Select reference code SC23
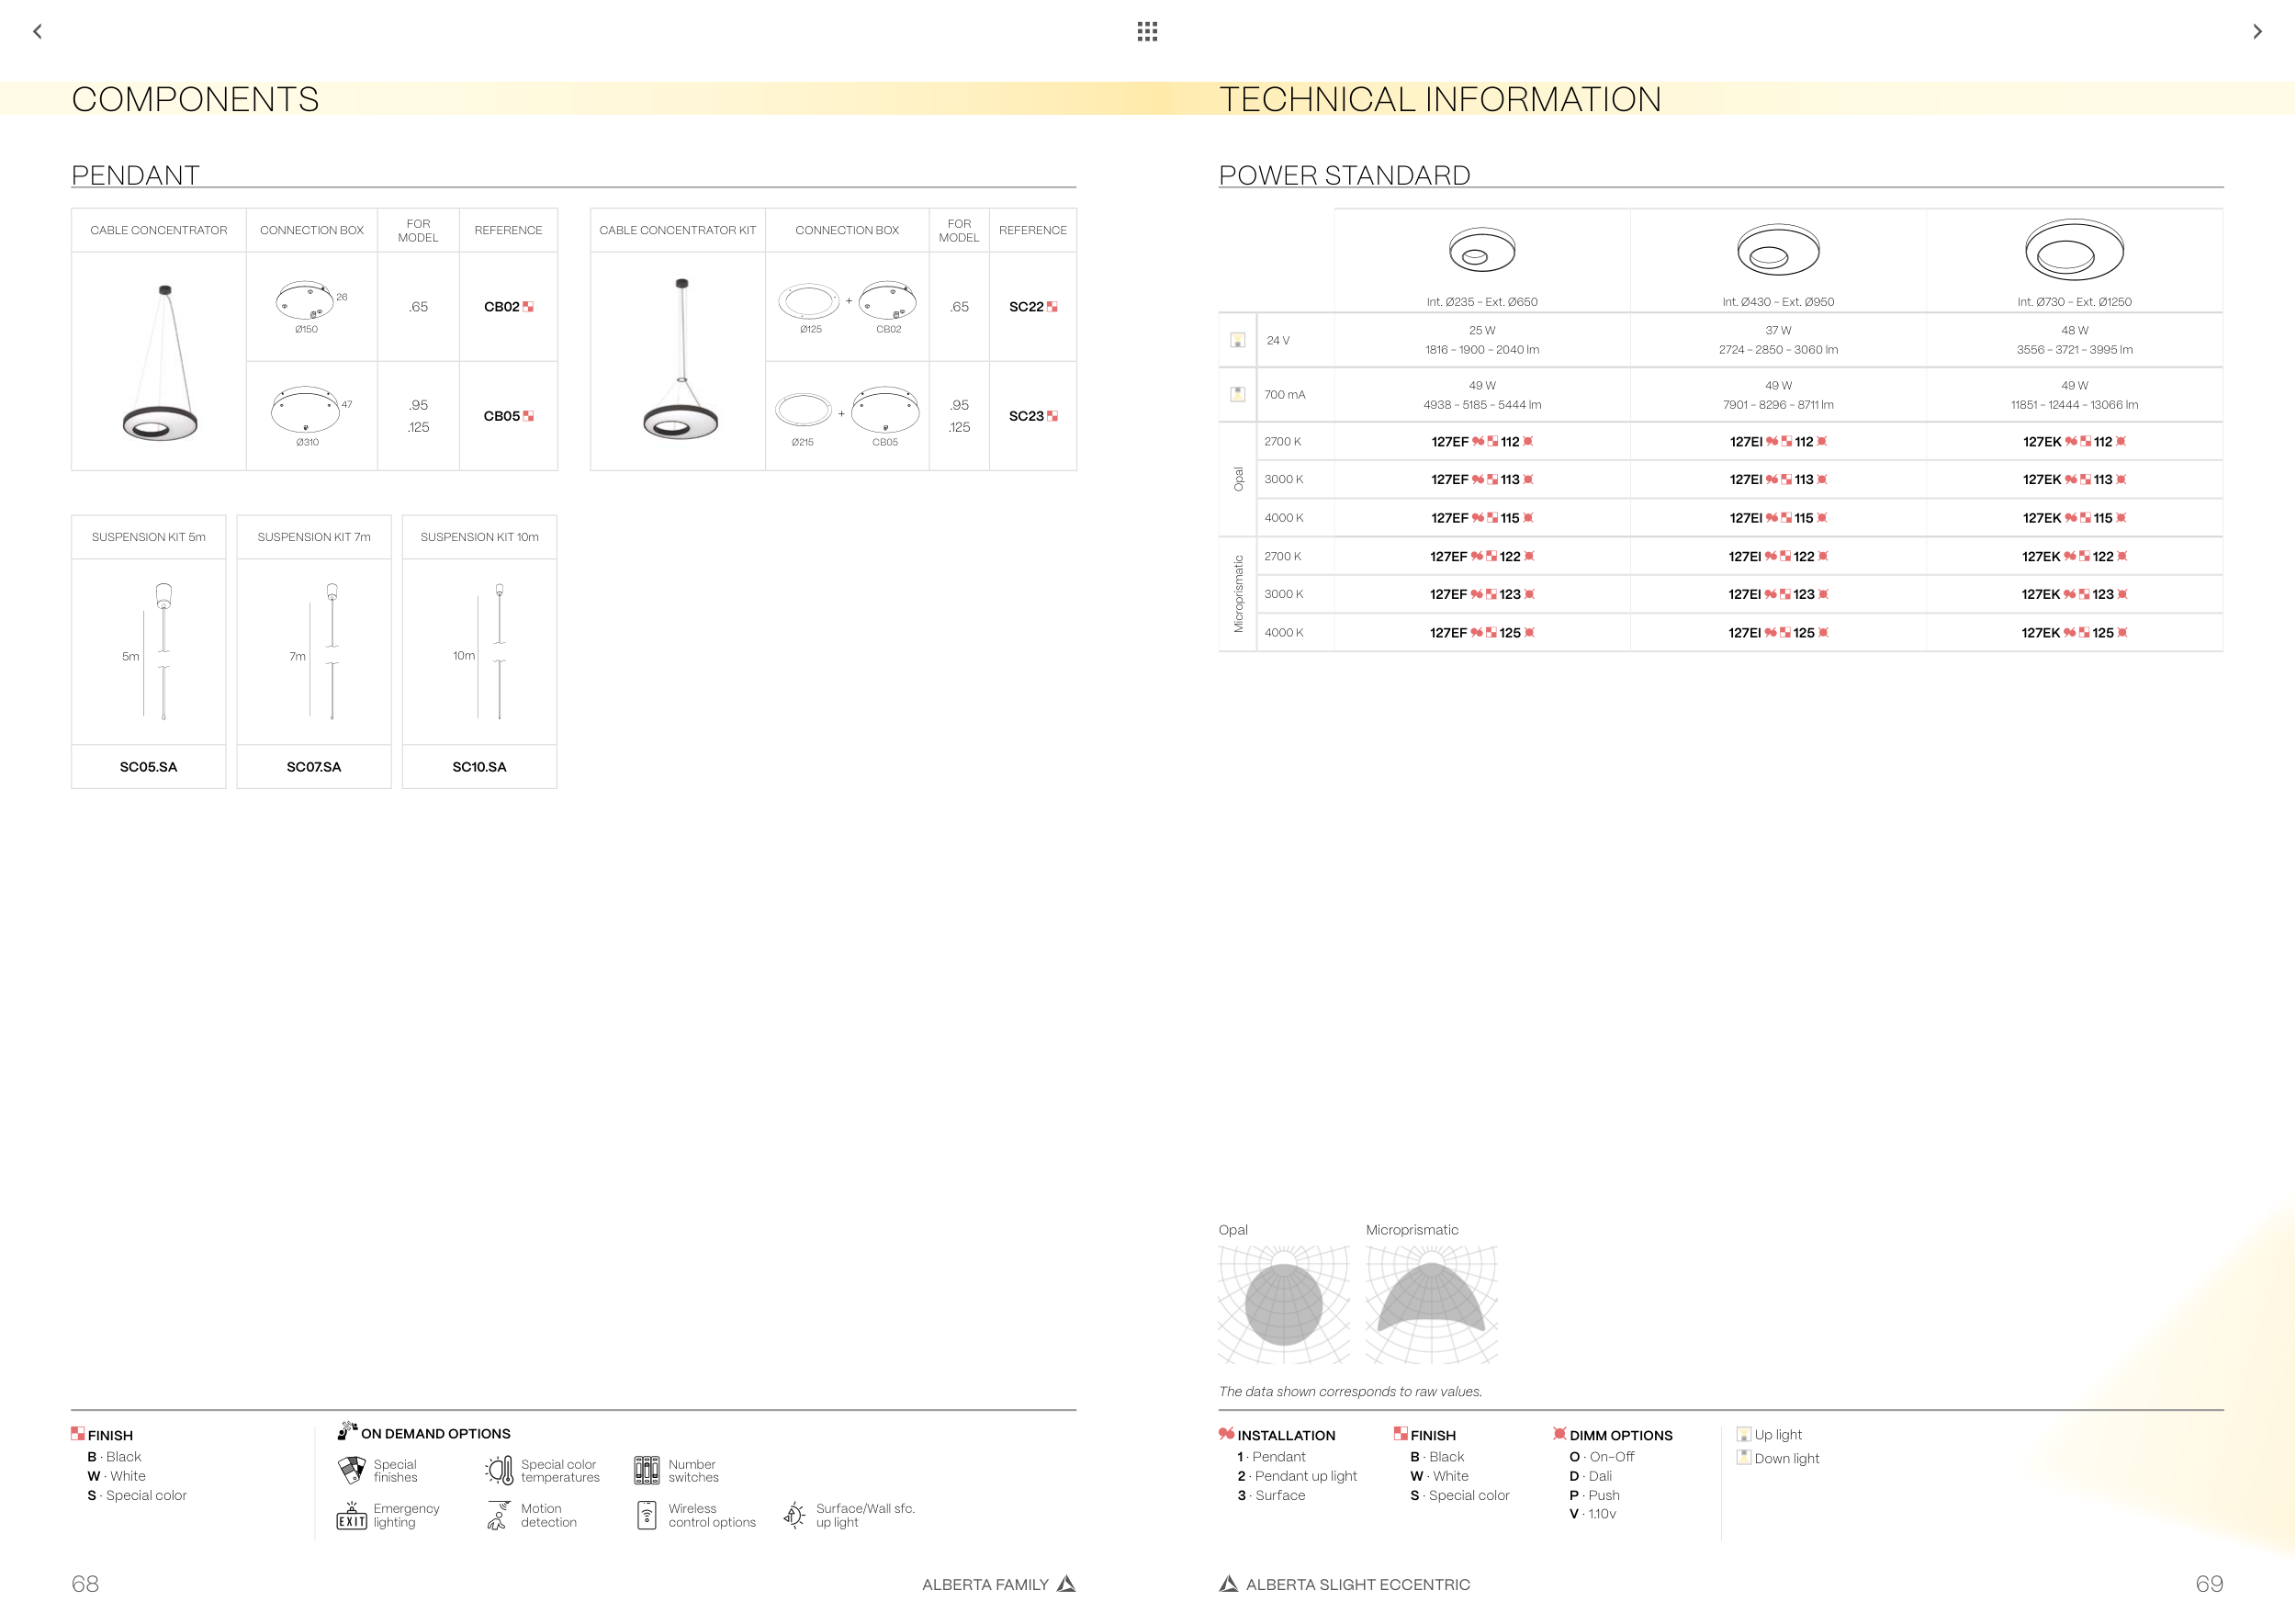Viewport: 2296px width, 1624px height. (x=1026, y=416)
